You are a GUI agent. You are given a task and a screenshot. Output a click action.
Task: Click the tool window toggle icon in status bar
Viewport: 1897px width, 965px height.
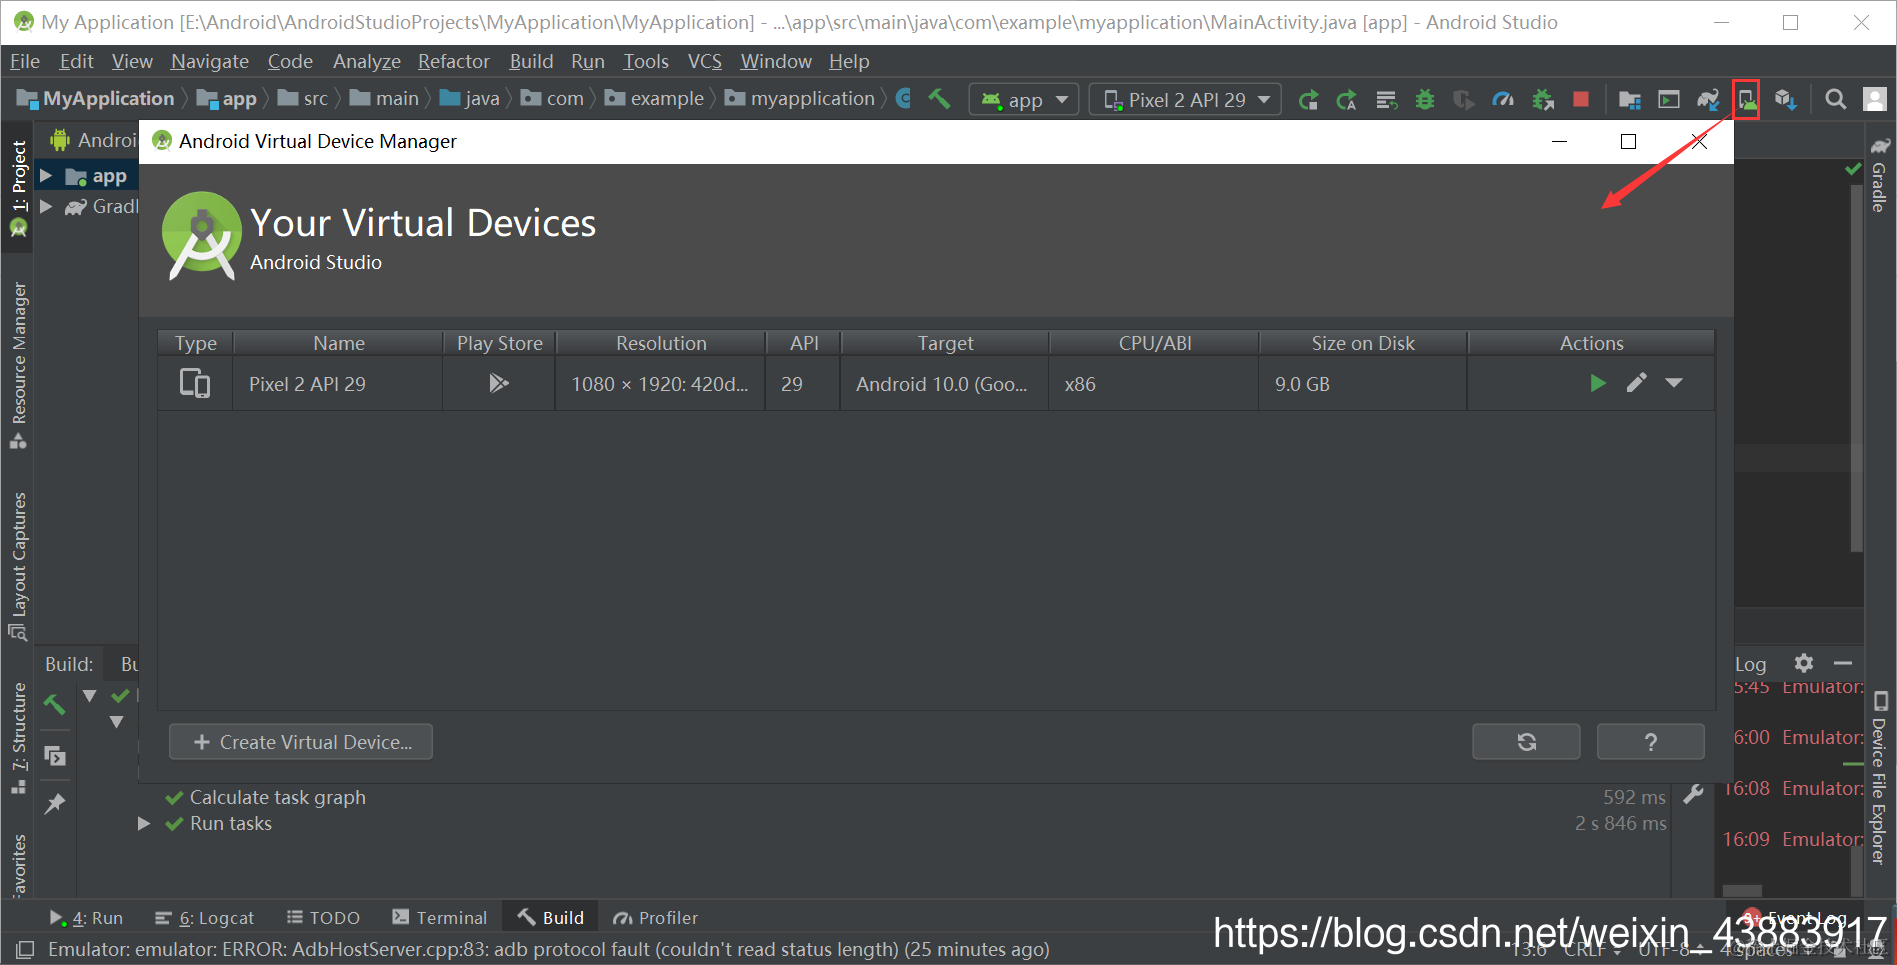coord(25,949)
